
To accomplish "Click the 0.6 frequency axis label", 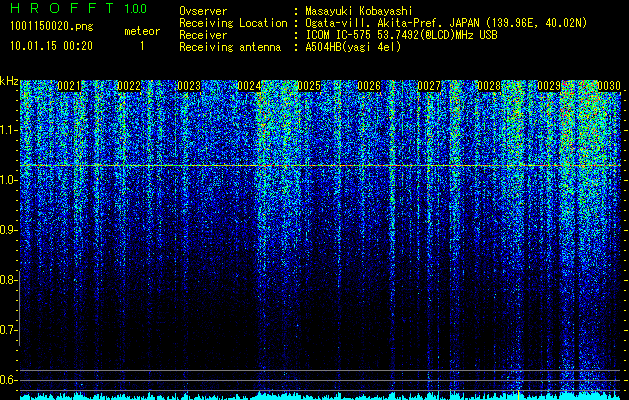I will click(9, 380).
